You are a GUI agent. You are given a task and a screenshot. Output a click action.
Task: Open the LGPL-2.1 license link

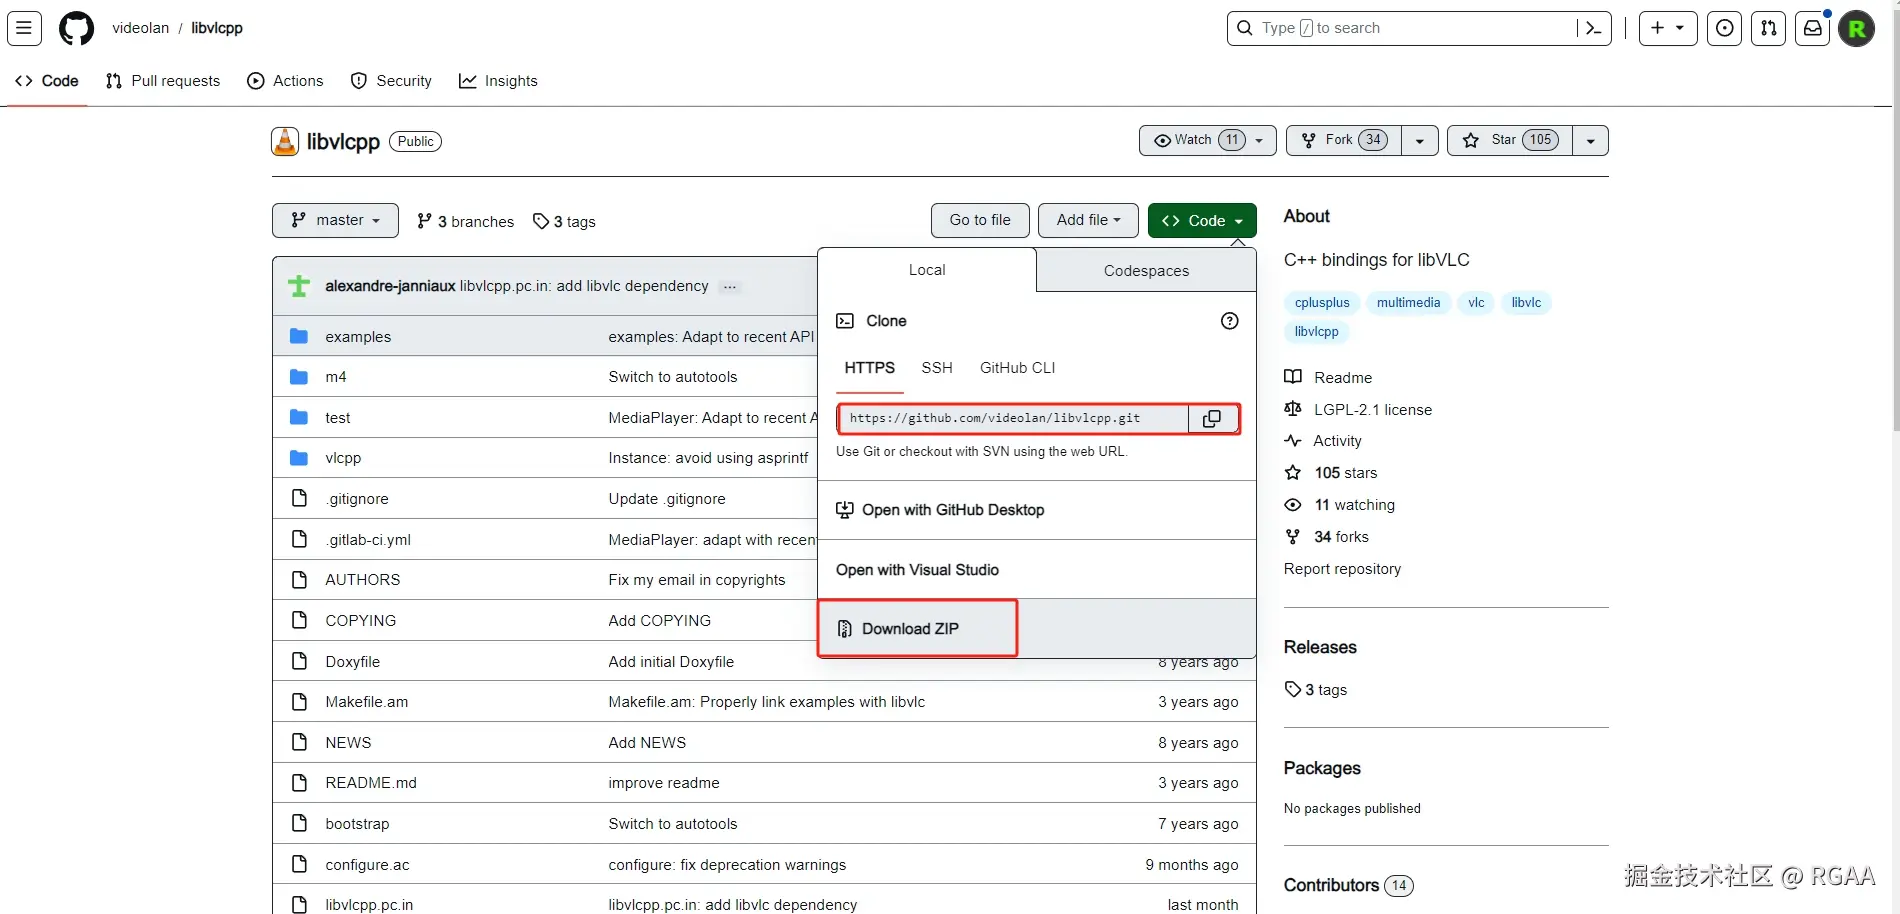click(1358, 410)
